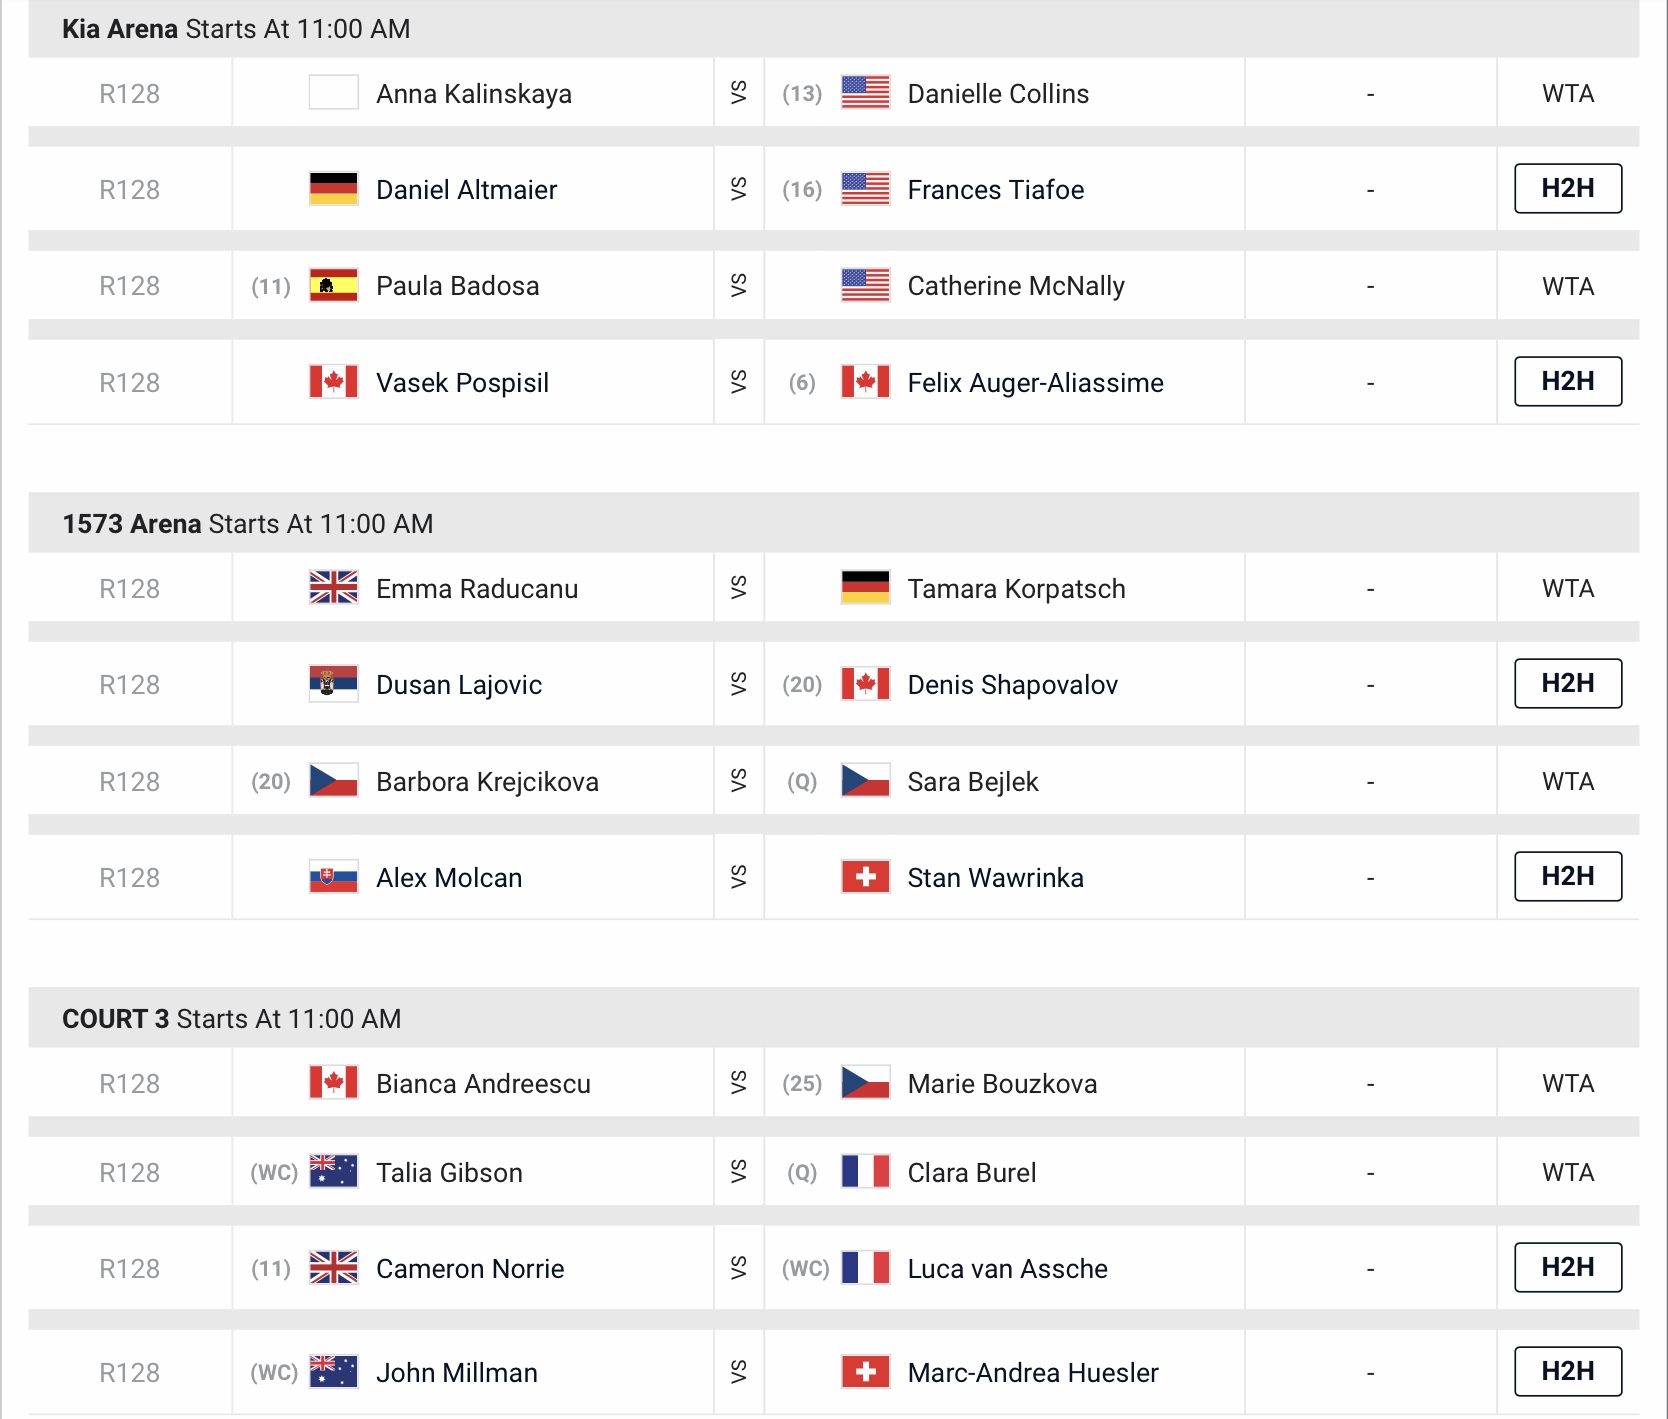1668x1419 pixels.
Task: Click Slovakia flag beside Alex Molcan
Action: 333,878
